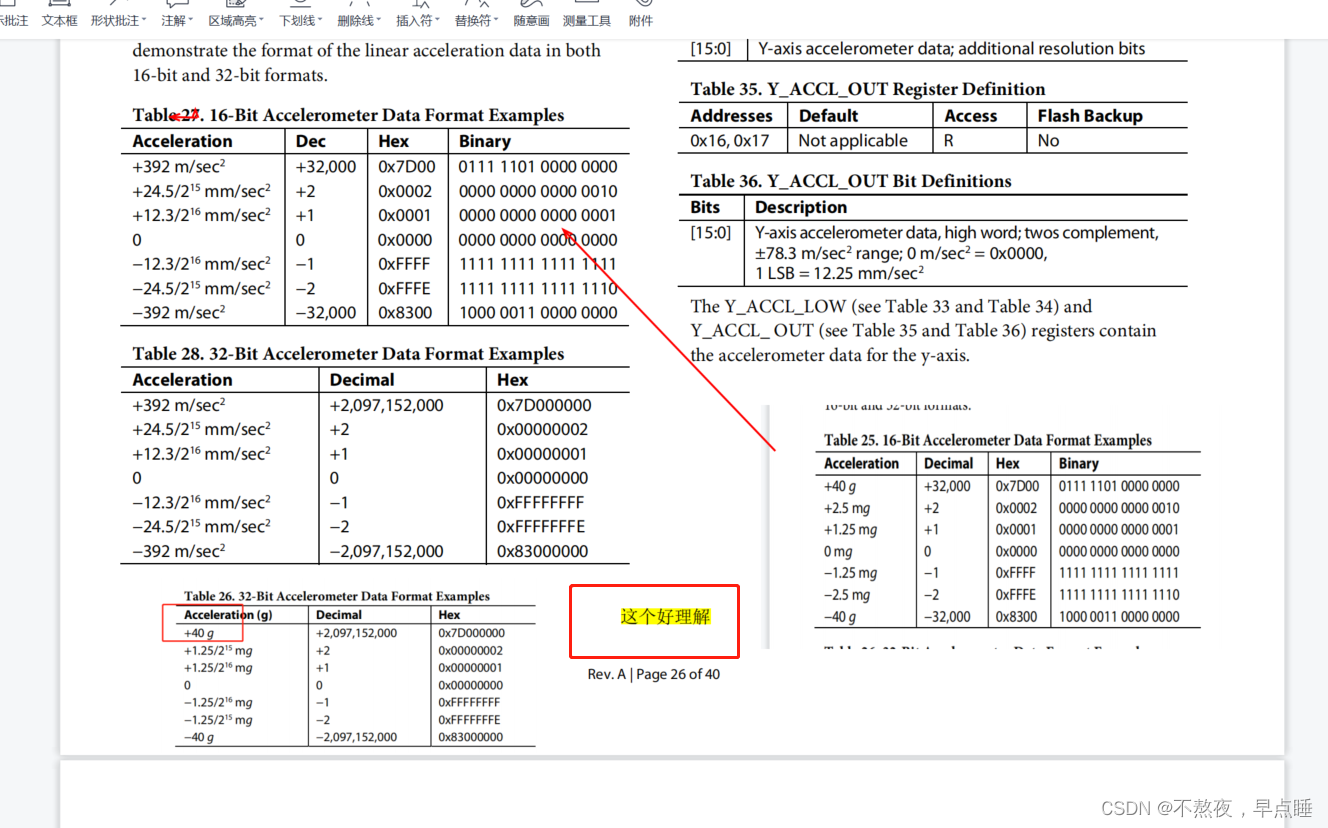Expand the 区域高亮 dropdown arrow
The image size is (1328, 828).
pyautogui.click(x=262, y=21)
